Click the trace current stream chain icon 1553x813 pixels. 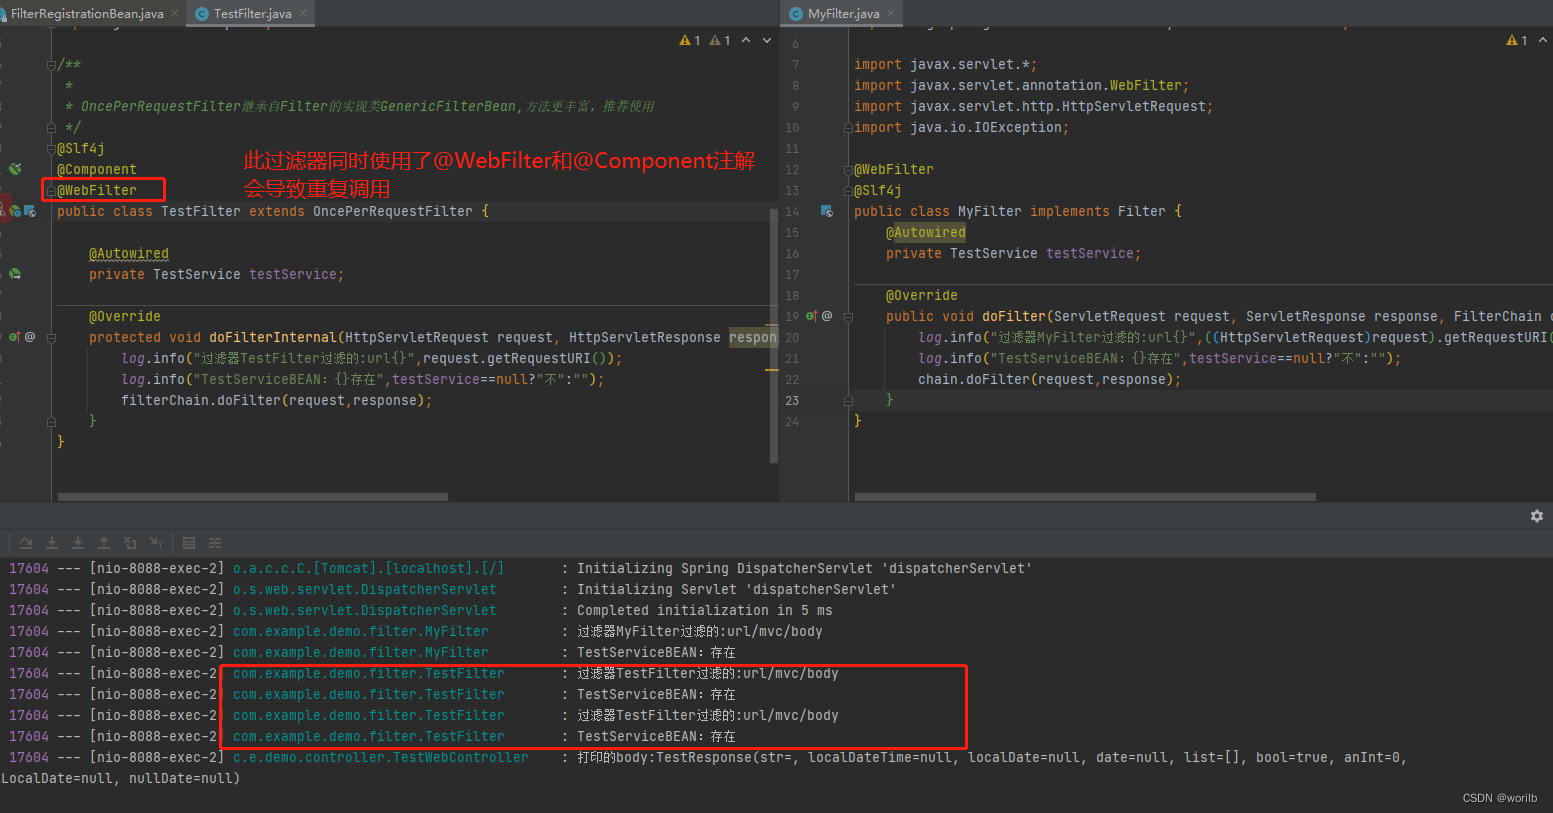pos(215,543)
